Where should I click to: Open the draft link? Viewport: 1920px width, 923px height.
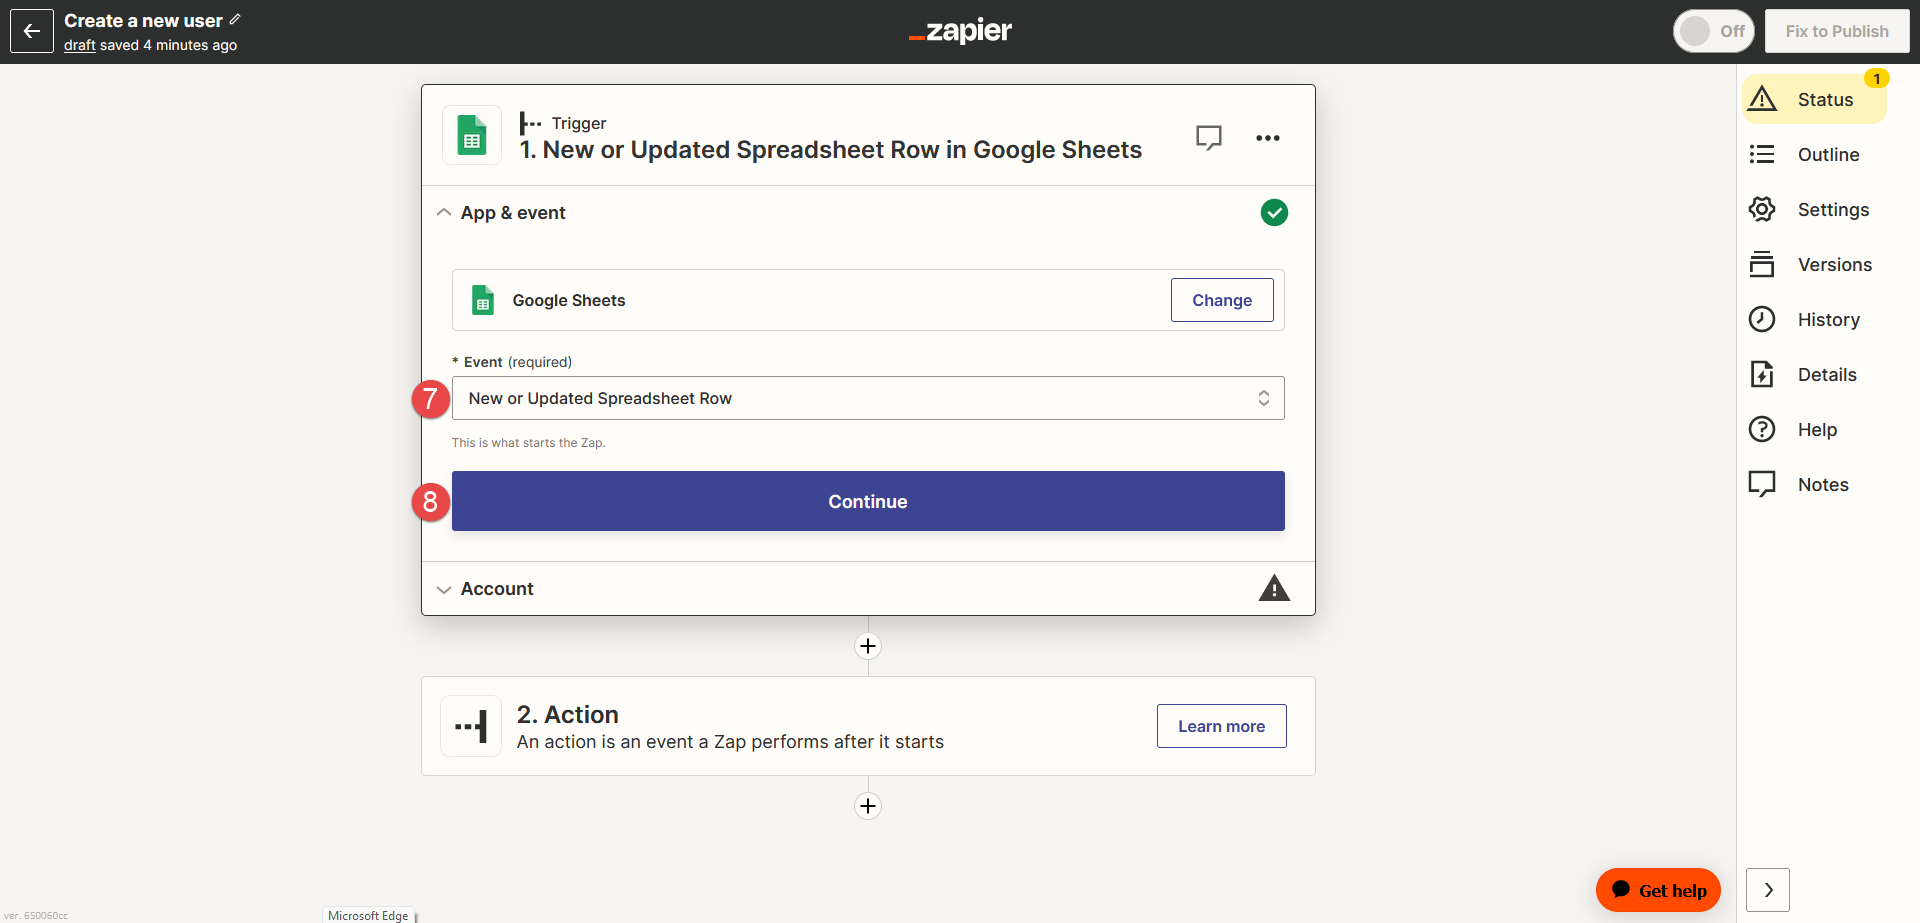[80, 45]
